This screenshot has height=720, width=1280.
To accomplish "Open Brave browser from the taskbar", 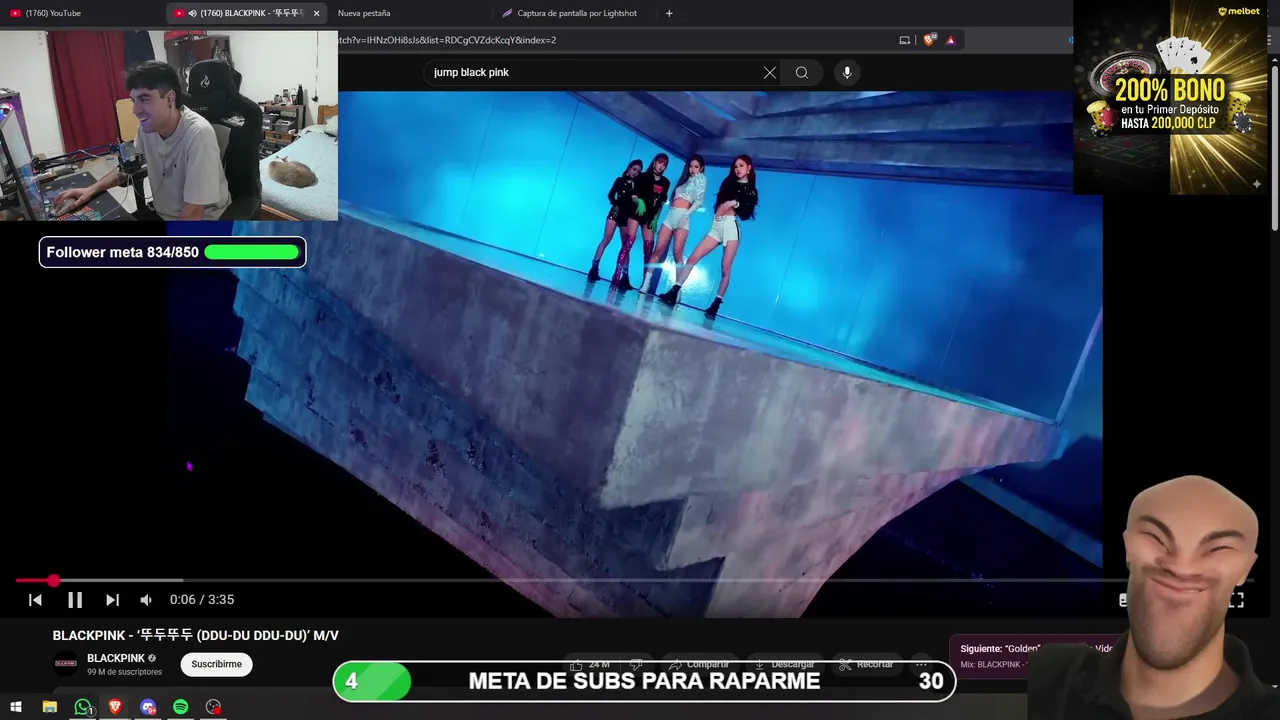I will point(116,707).
